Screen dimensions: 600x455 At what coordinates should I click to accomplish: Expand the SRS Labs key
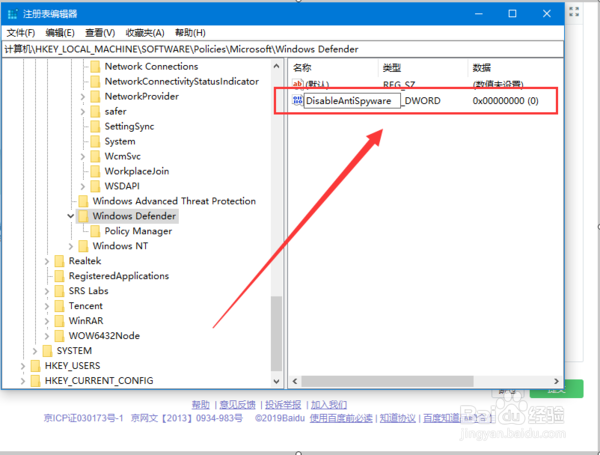(x=47, y=291)
